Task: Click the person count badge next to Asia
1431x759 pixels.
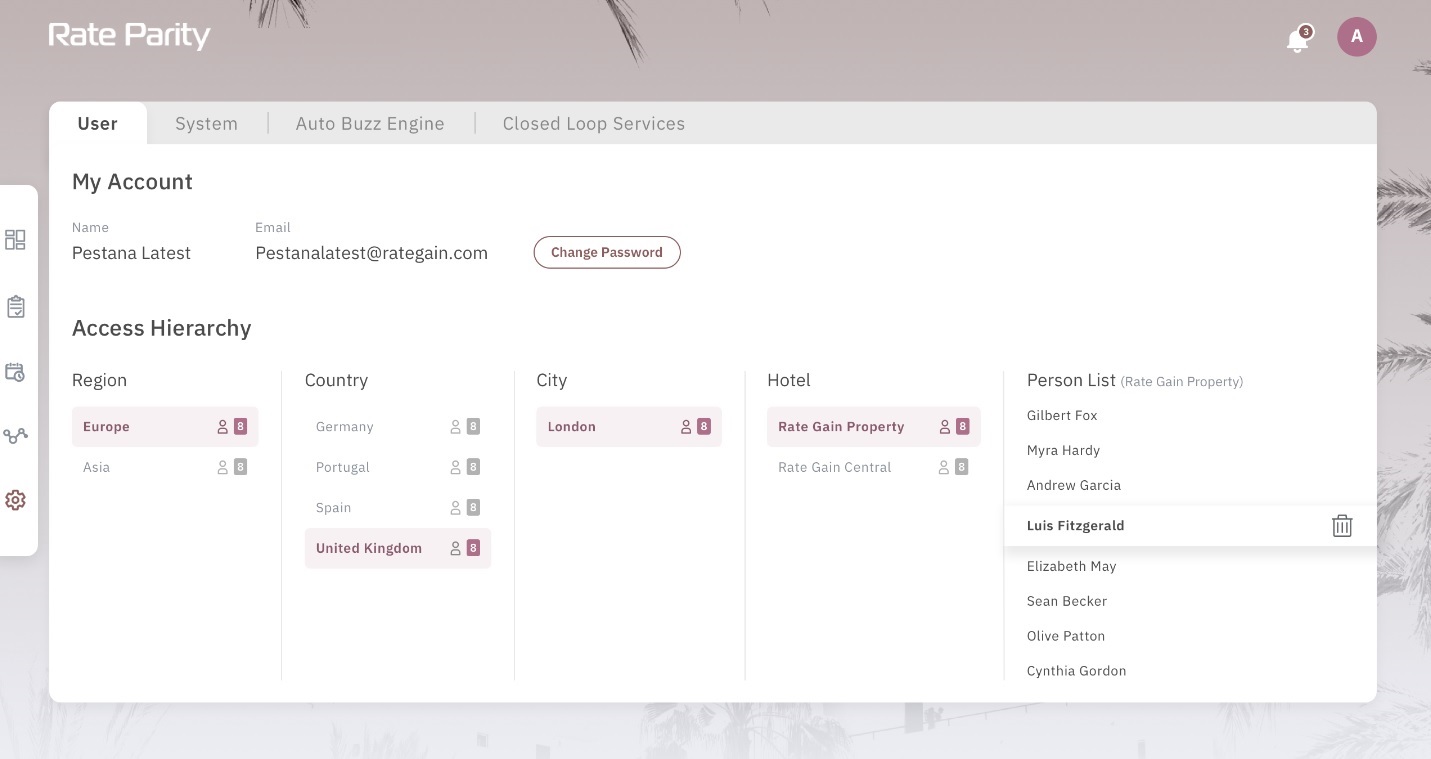Action: pyautogui.click(x=240, y=467)
